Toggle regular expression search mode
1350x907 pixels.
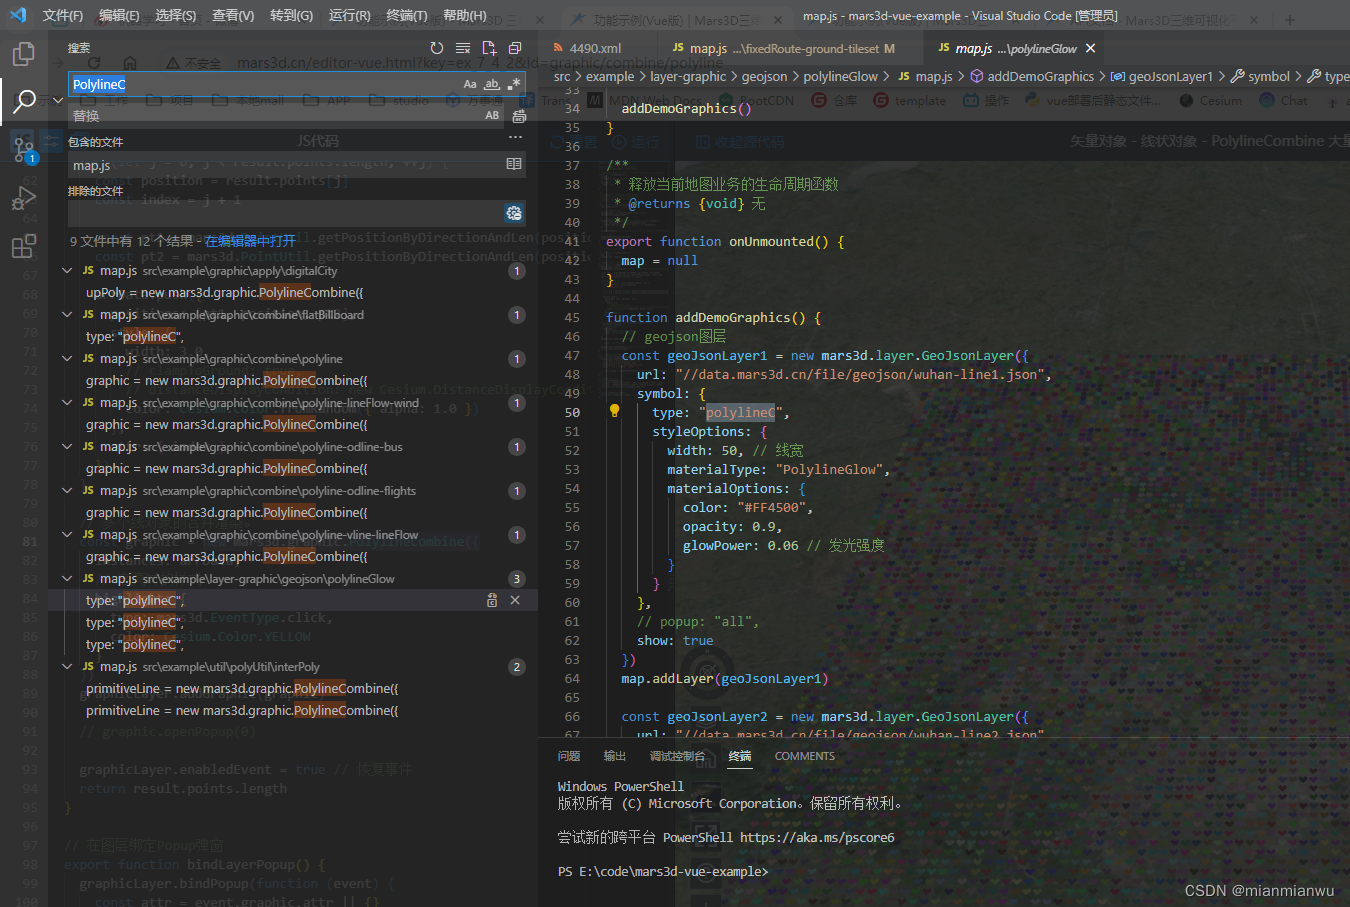514,86
